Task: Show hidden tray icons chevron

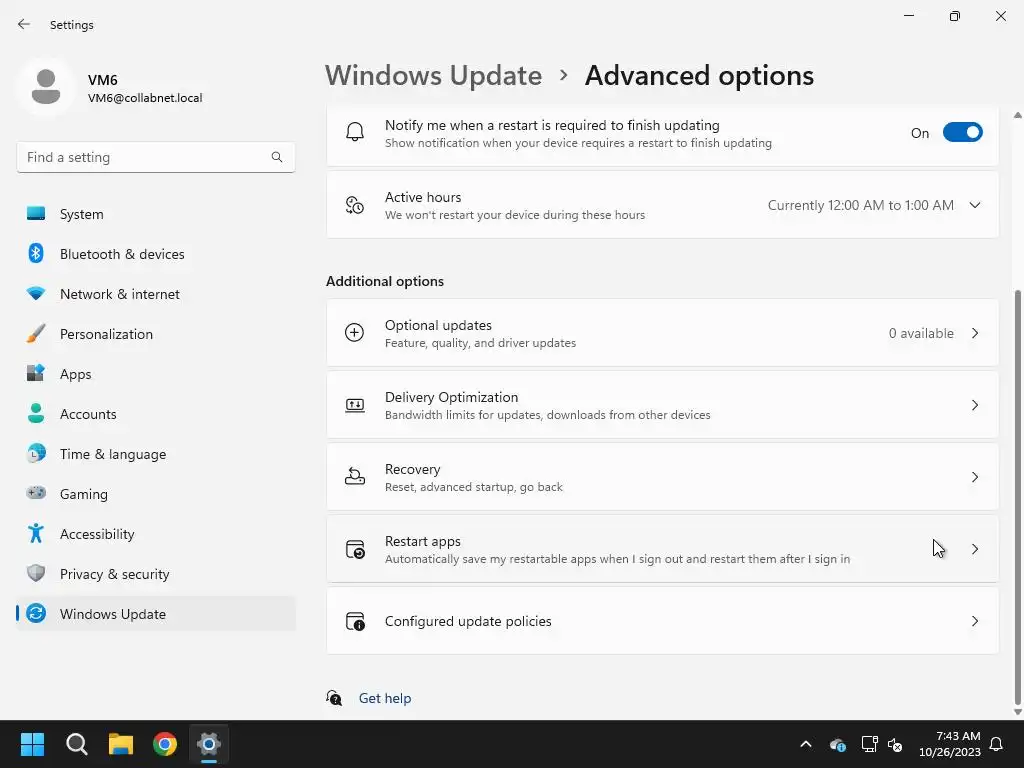Action: click(x=806, y=744)
